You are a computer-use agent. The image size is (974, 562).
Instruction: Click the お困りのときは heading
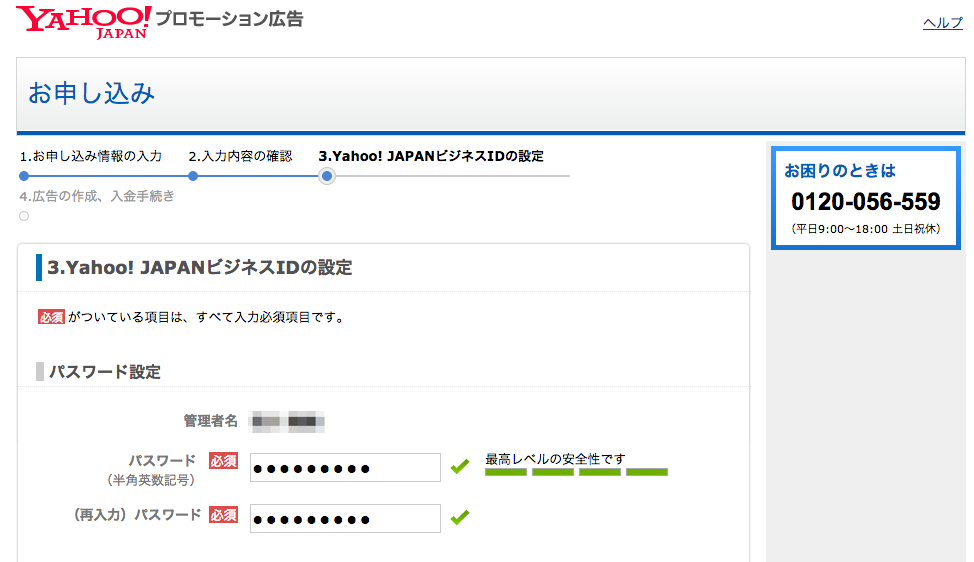(x=840, y=171)
